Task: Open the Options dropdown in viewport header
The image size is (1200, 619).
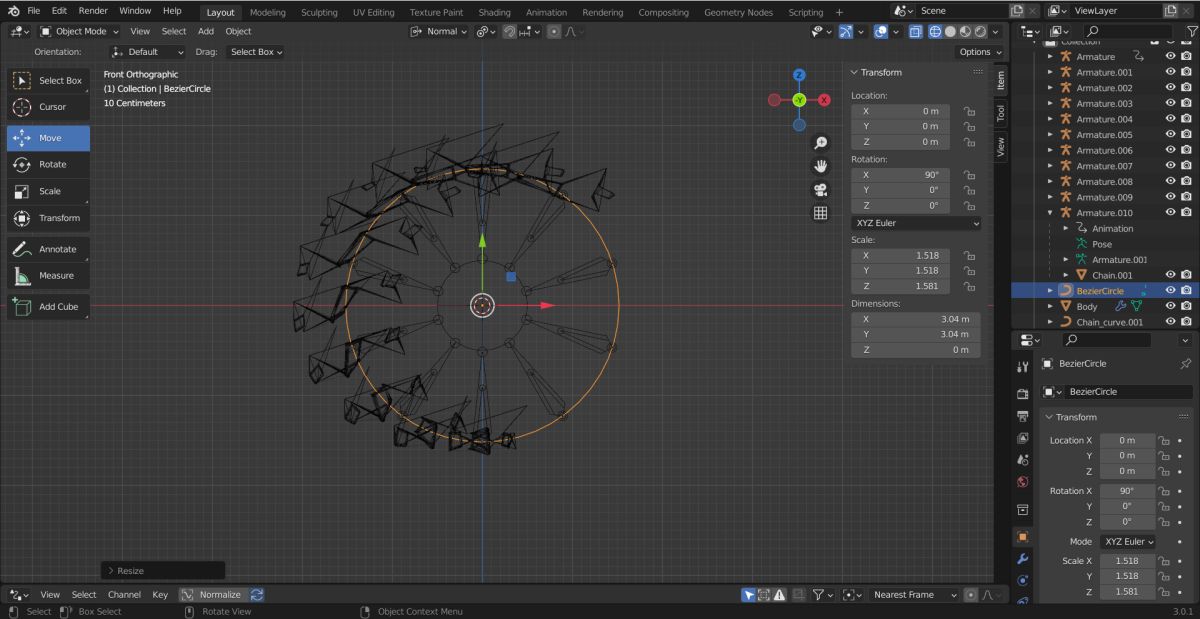Action: (x=979, y=51)
